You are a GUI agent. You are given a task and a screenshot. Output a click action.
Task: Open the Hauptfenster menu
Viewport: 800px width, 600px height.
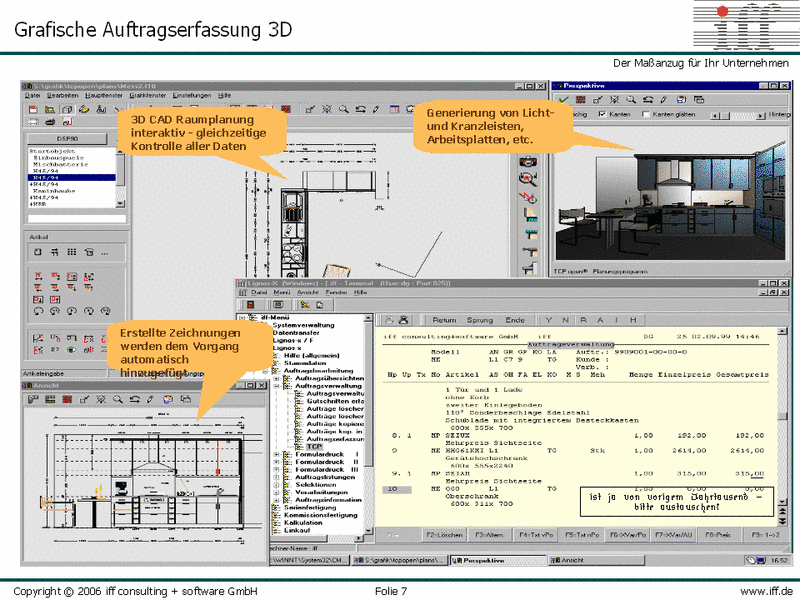[104, 95]
